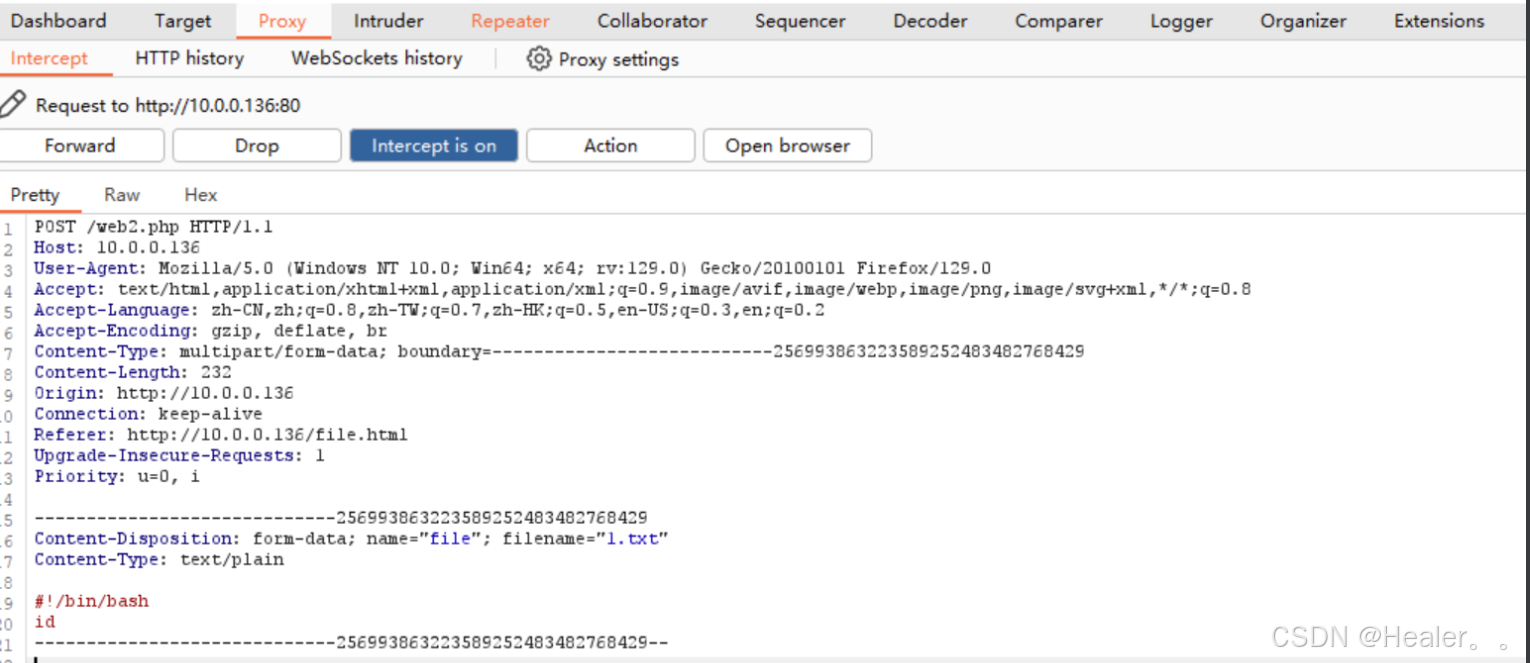Open the Extensions tab
The height and width of the screenshot is (663, 1530).
(1439, 20)
